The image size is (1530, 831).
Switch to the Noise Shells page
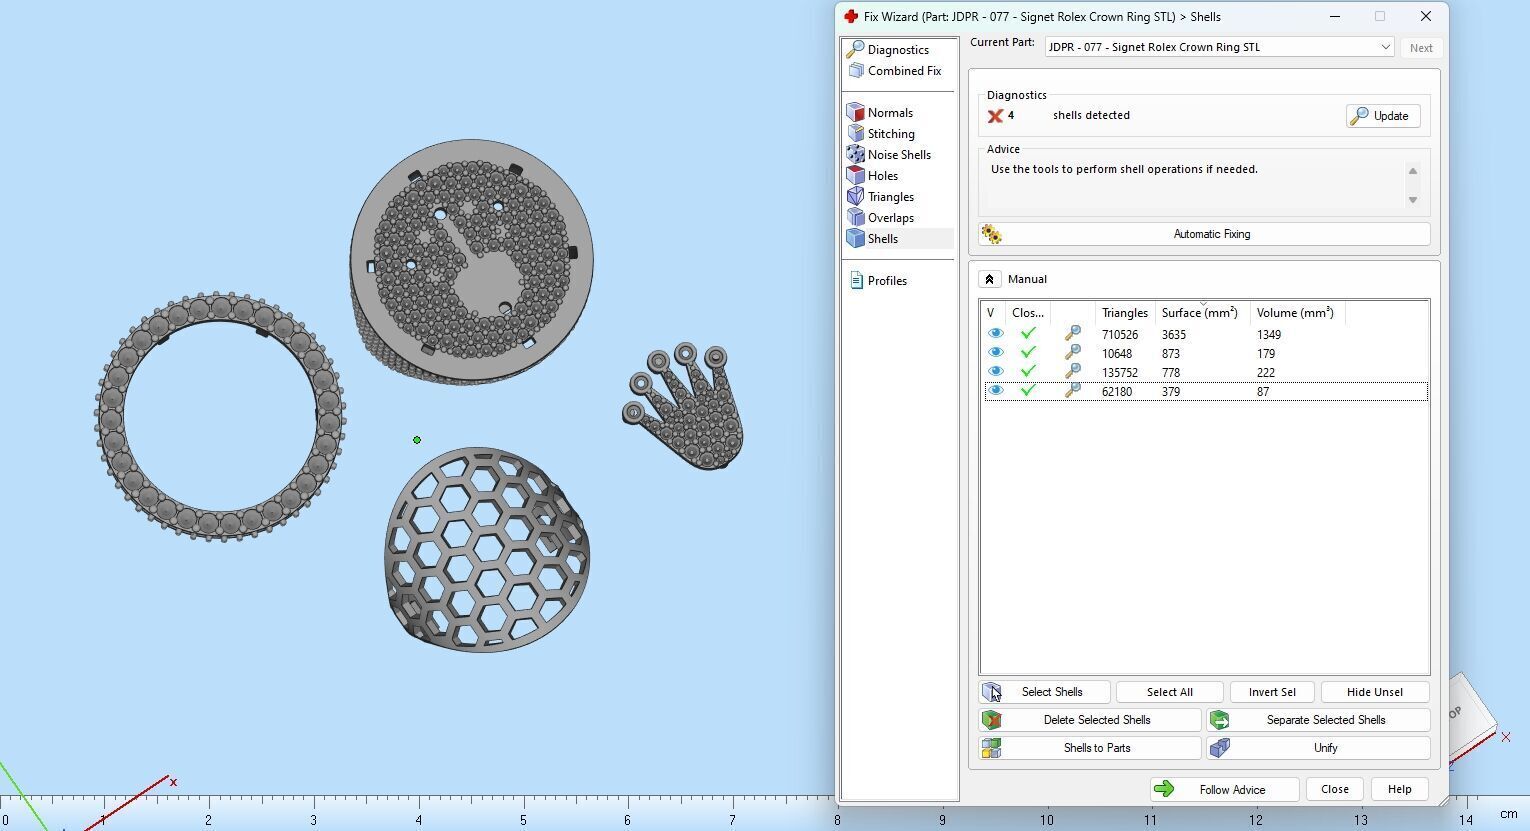pos(889,155)
